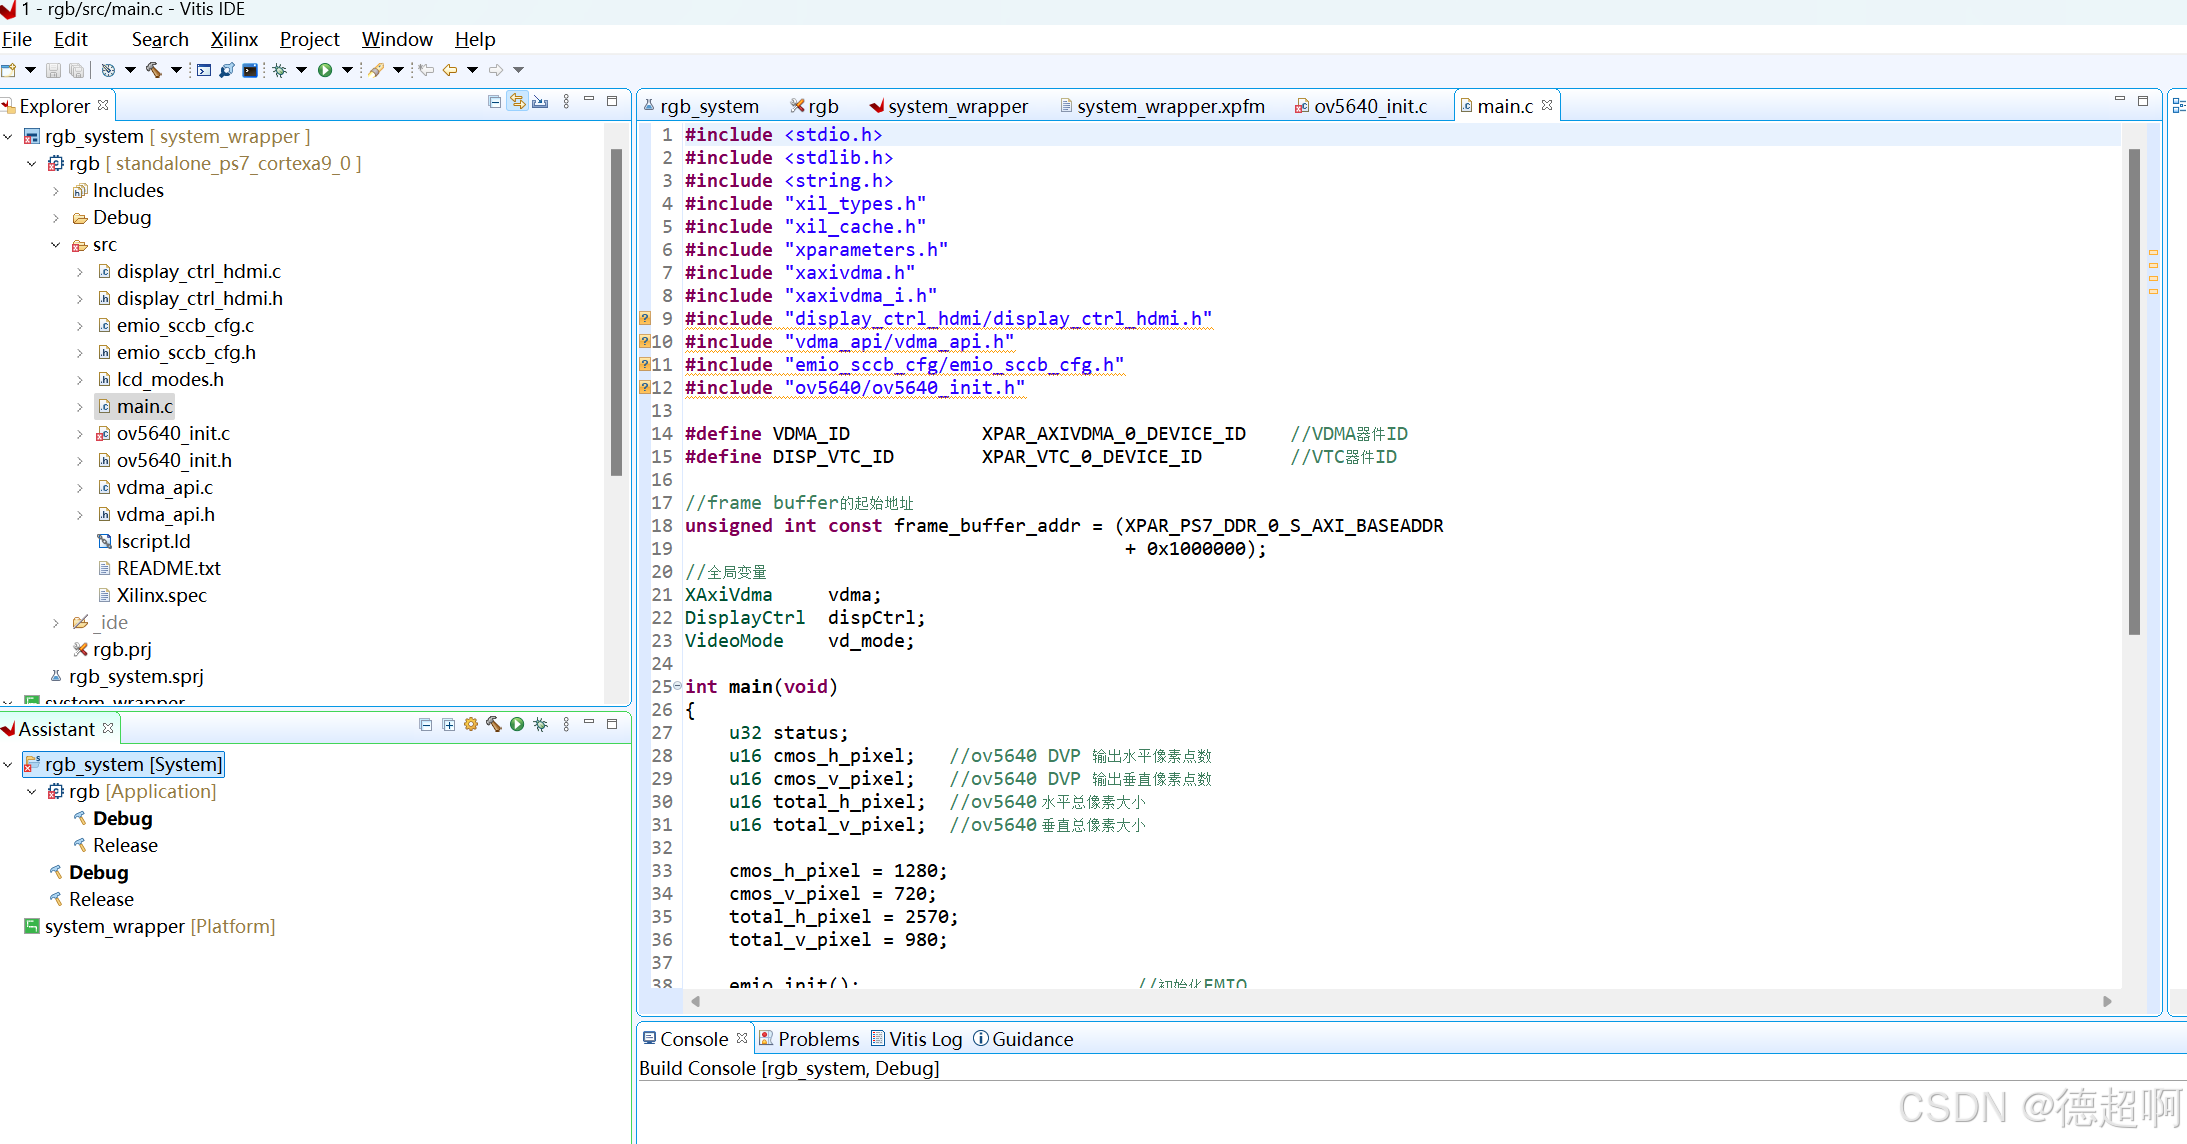Select ov5640_init.h file in Explorer
This screenshot has height=1144, width=2187.
click(174, 460)
